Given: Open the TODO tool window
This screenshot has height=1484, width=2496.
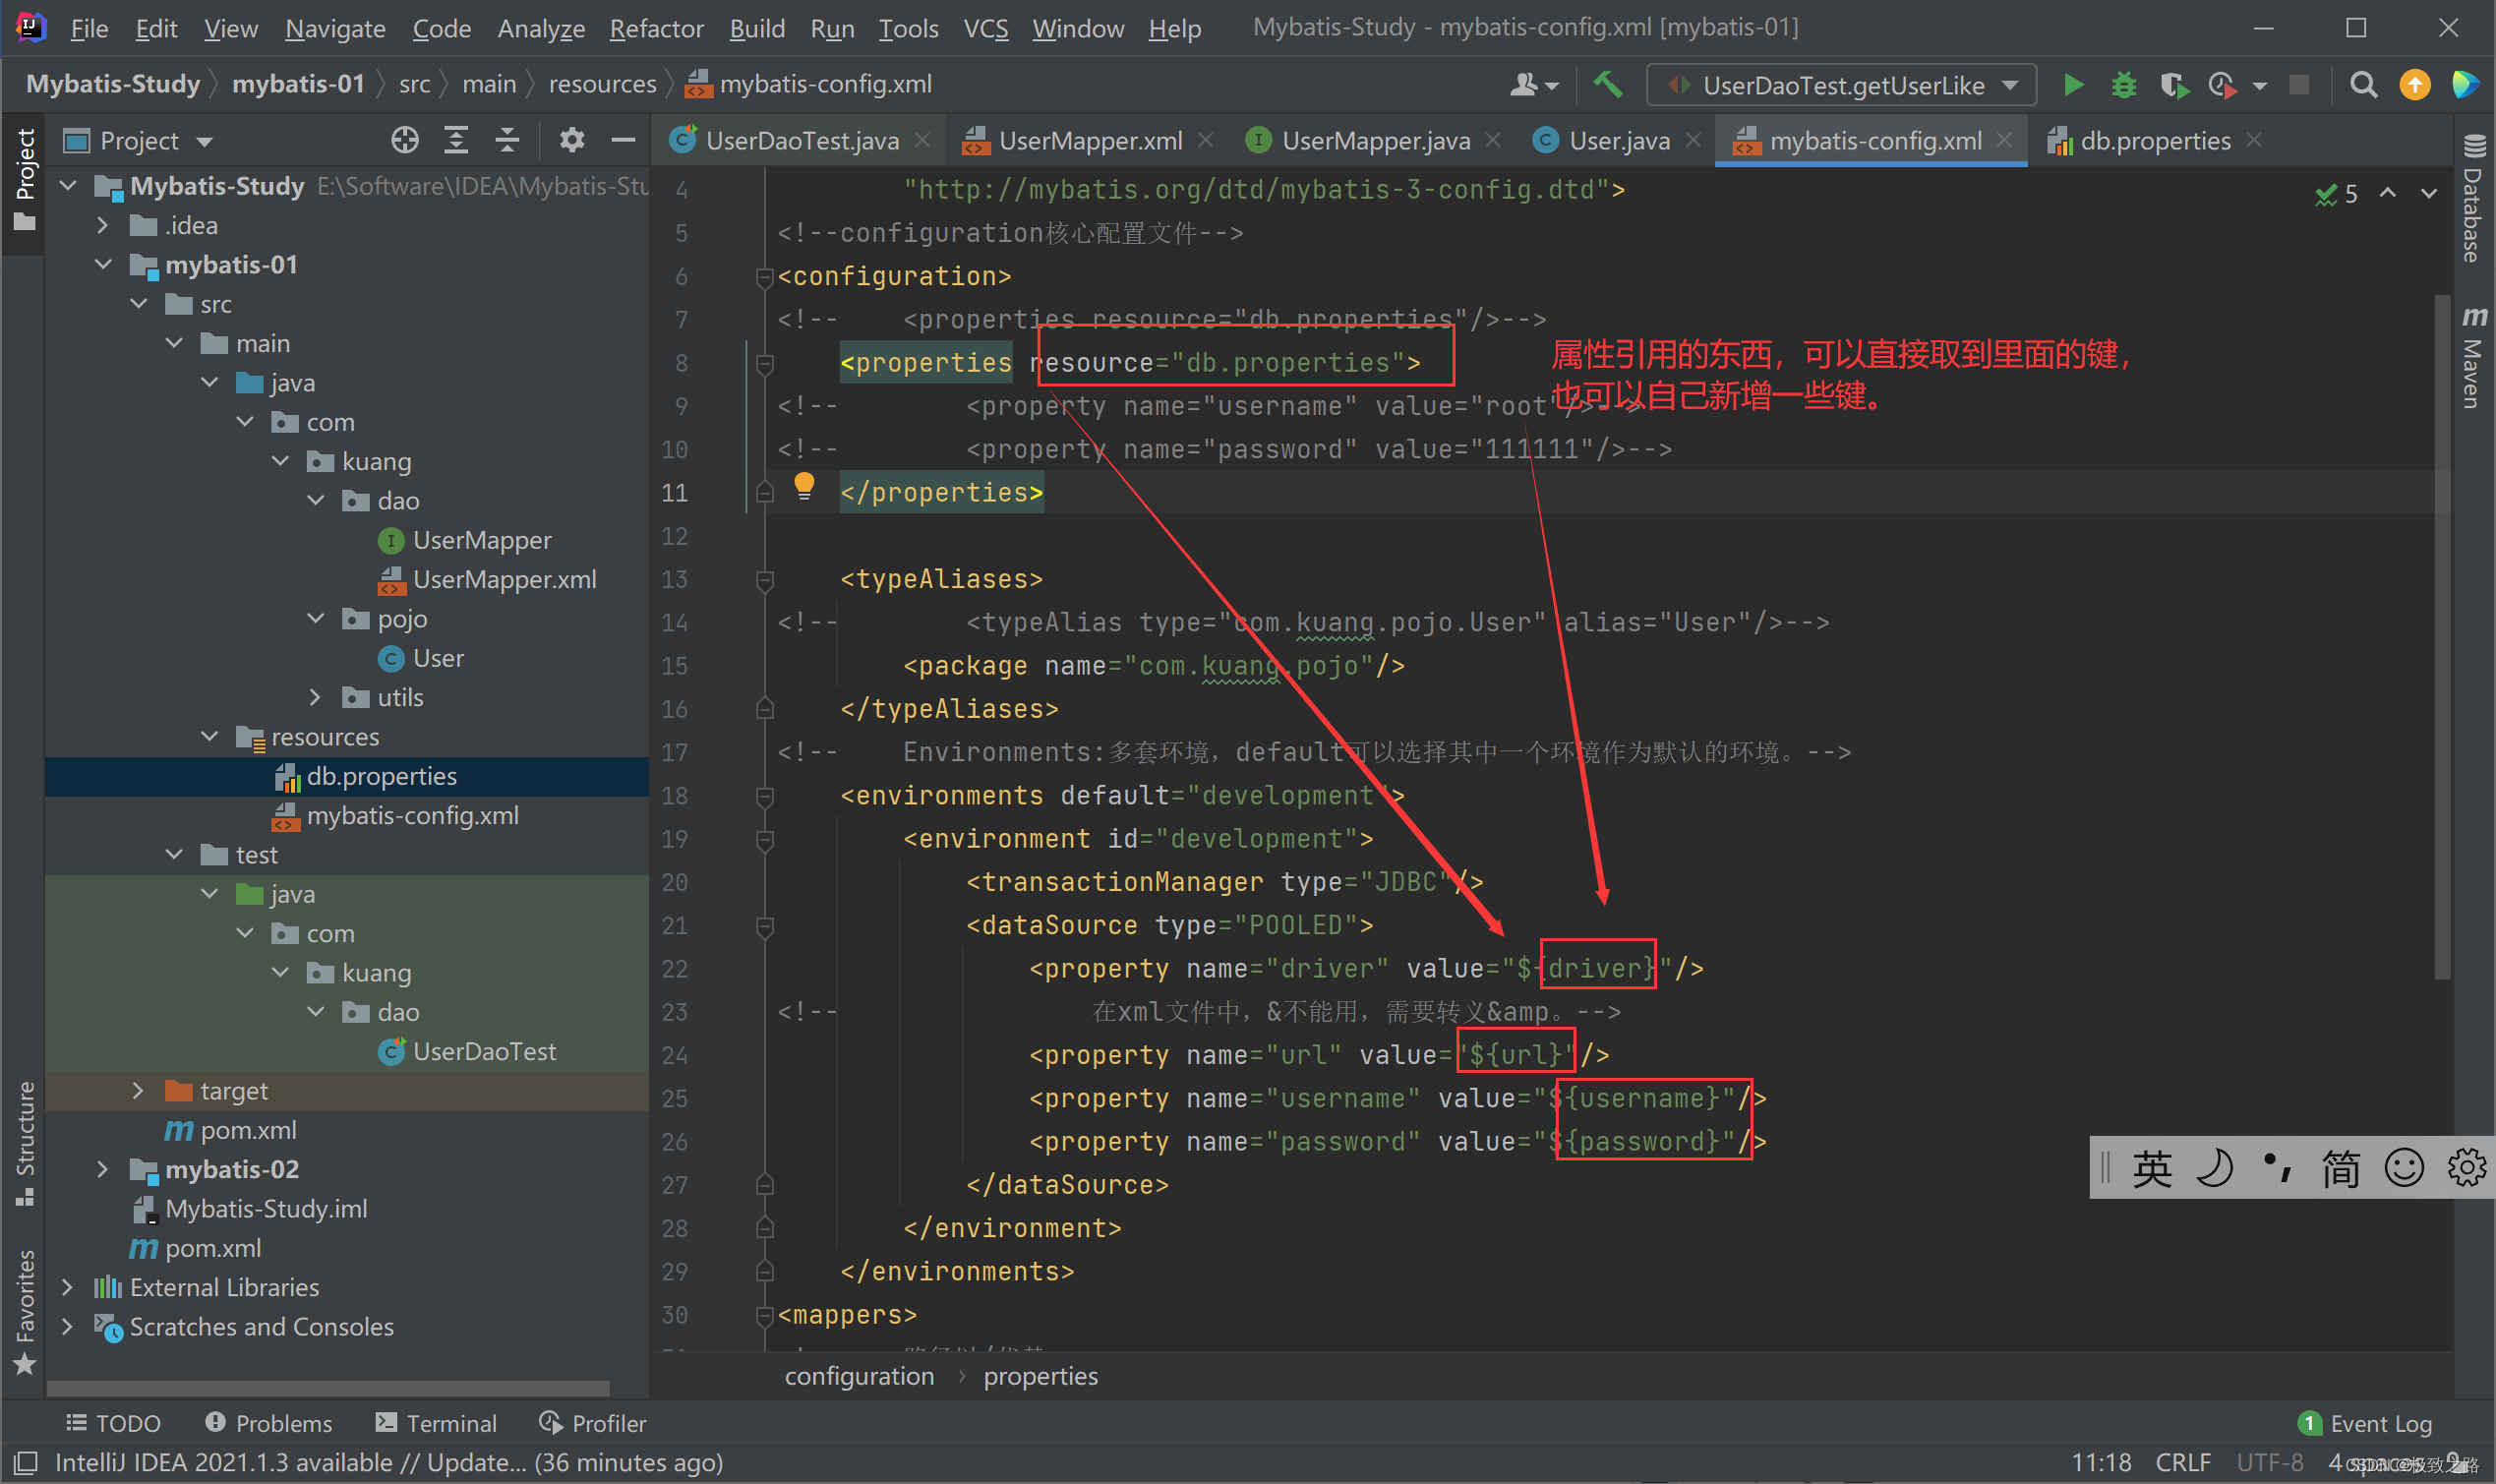Looking at the screenshot, I should (113, 1423).
